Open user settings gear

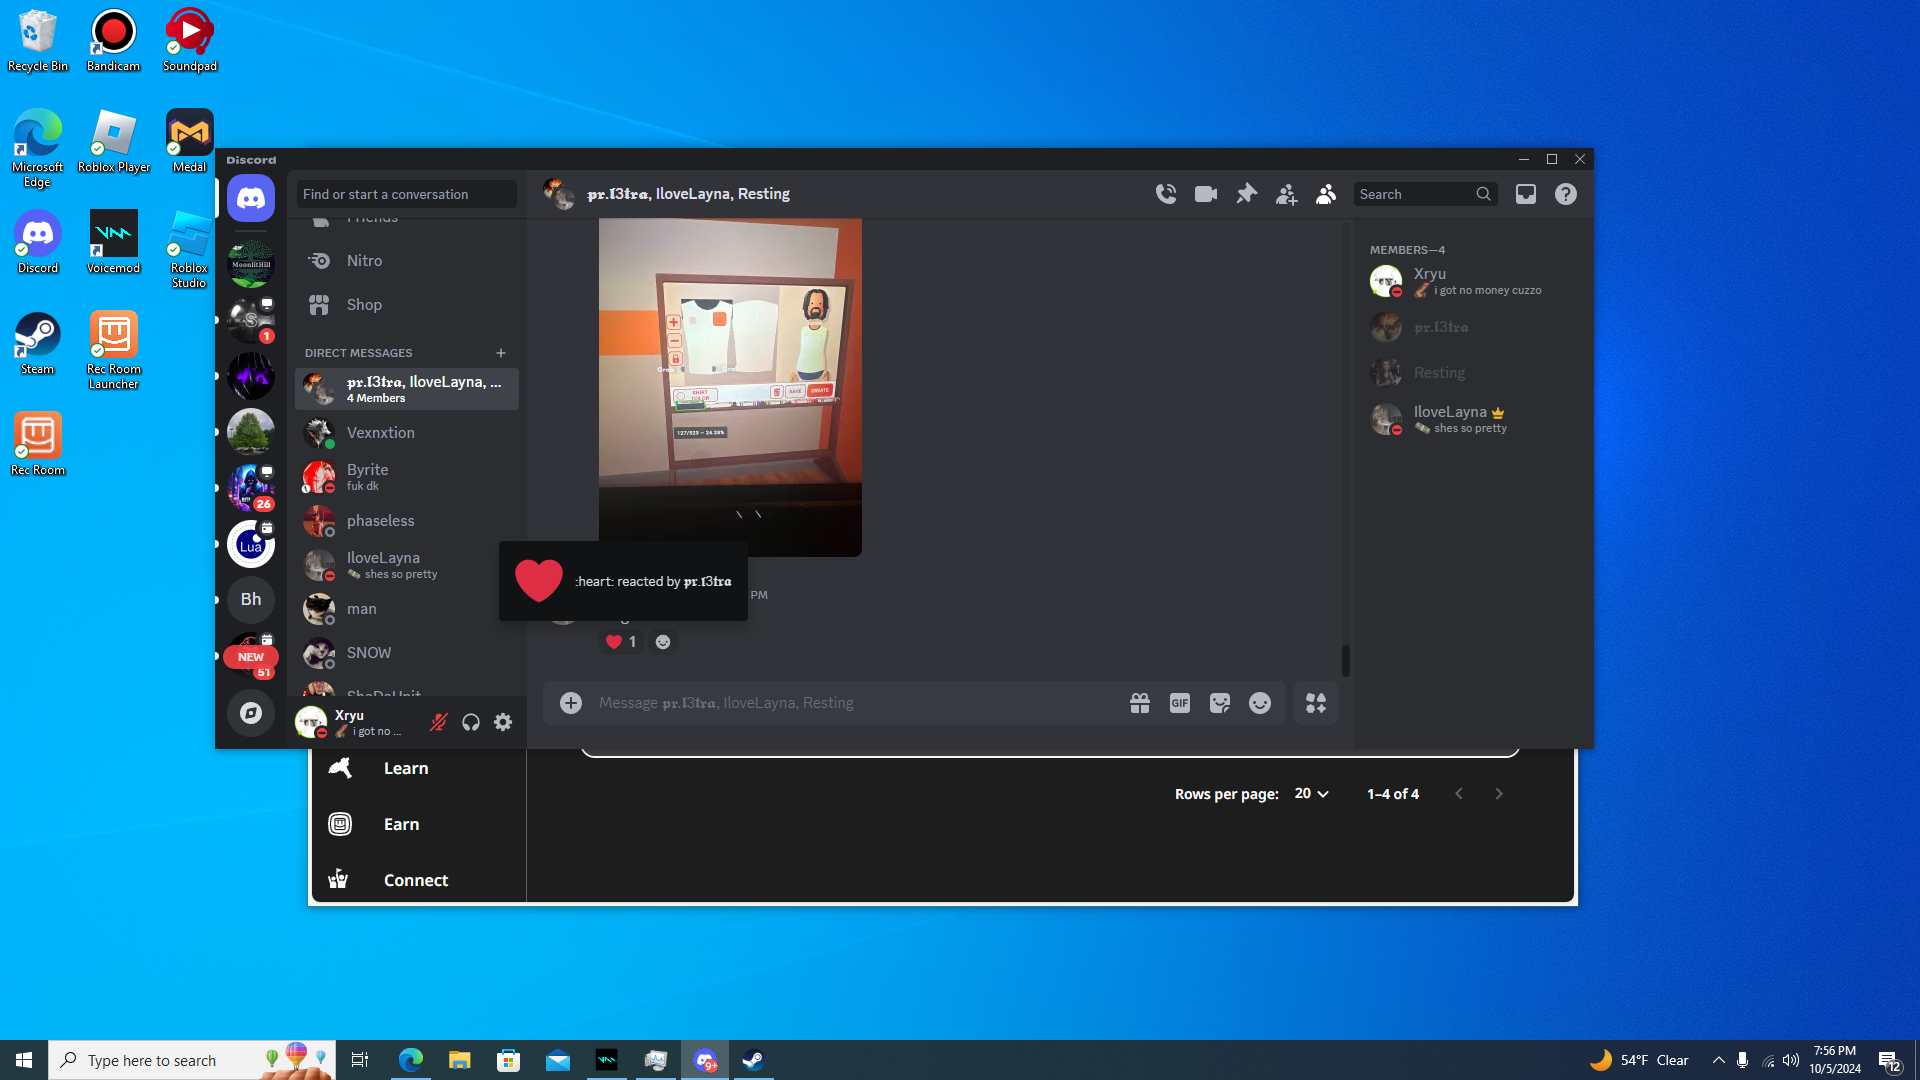click(503, 722)
